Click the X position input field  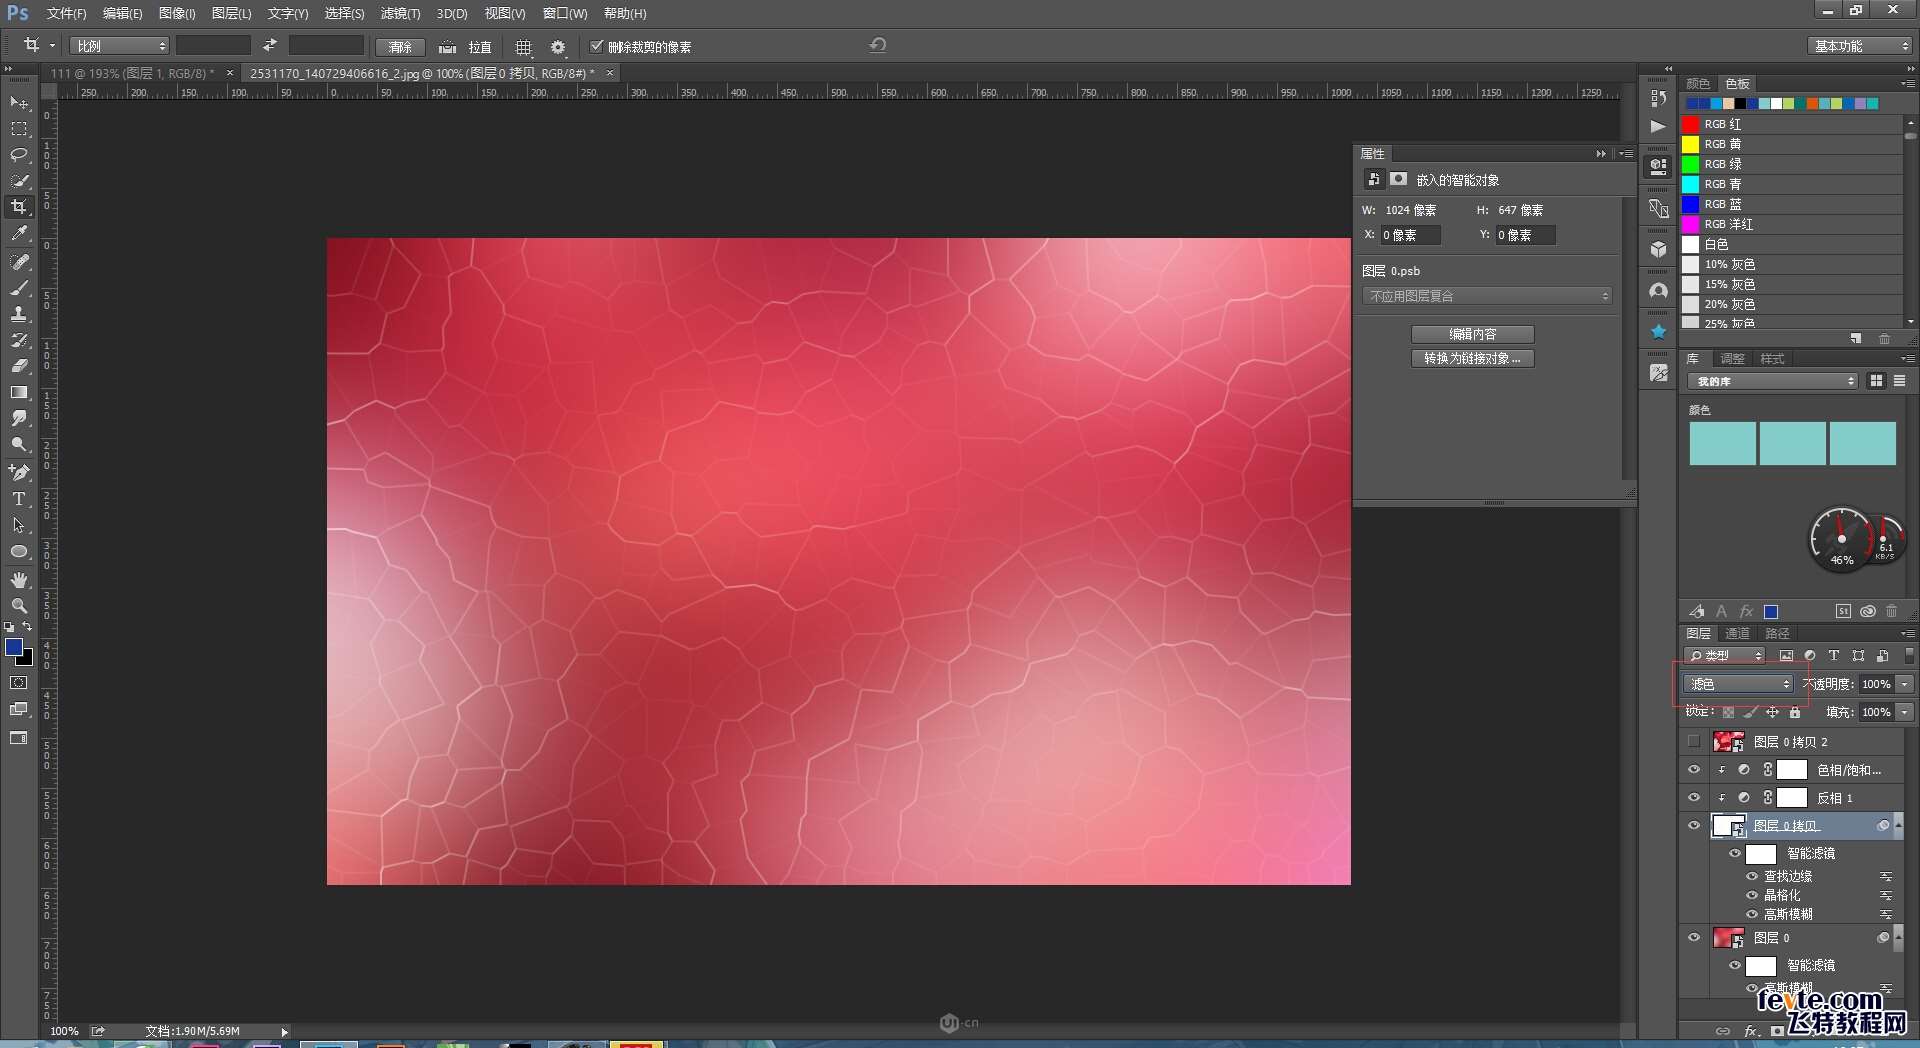click(1410, 235)
